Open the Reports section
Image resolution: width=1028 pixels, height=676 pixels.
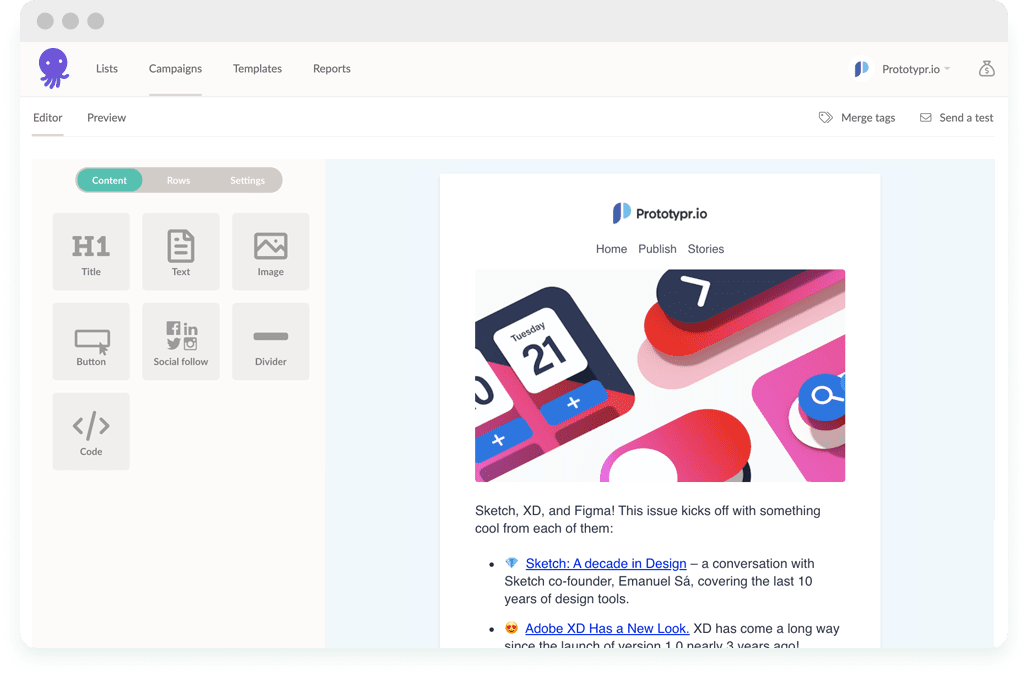tap(331, 68)
